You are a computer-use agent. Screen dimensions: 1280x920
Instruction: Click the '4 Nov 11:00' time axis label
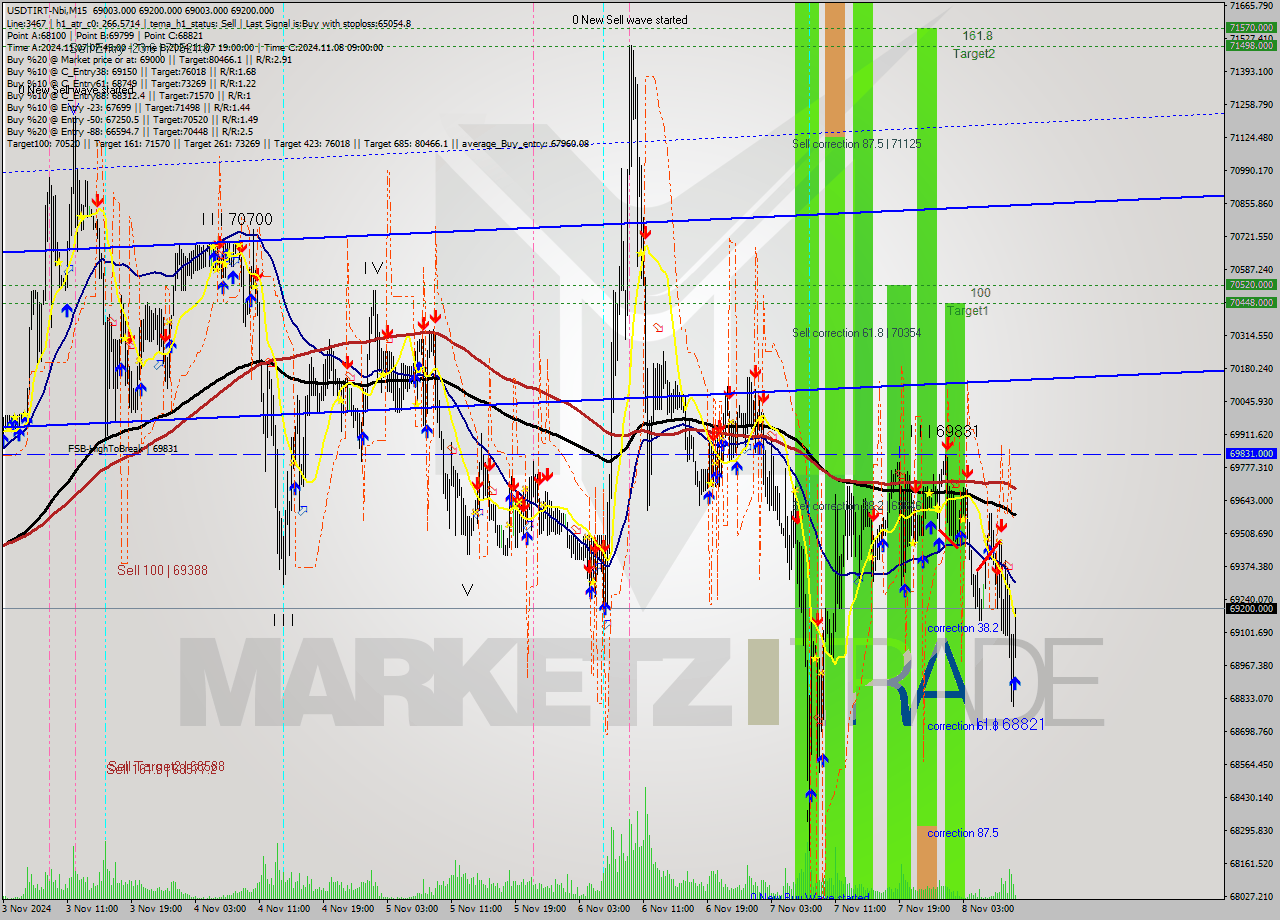(283, 909)
